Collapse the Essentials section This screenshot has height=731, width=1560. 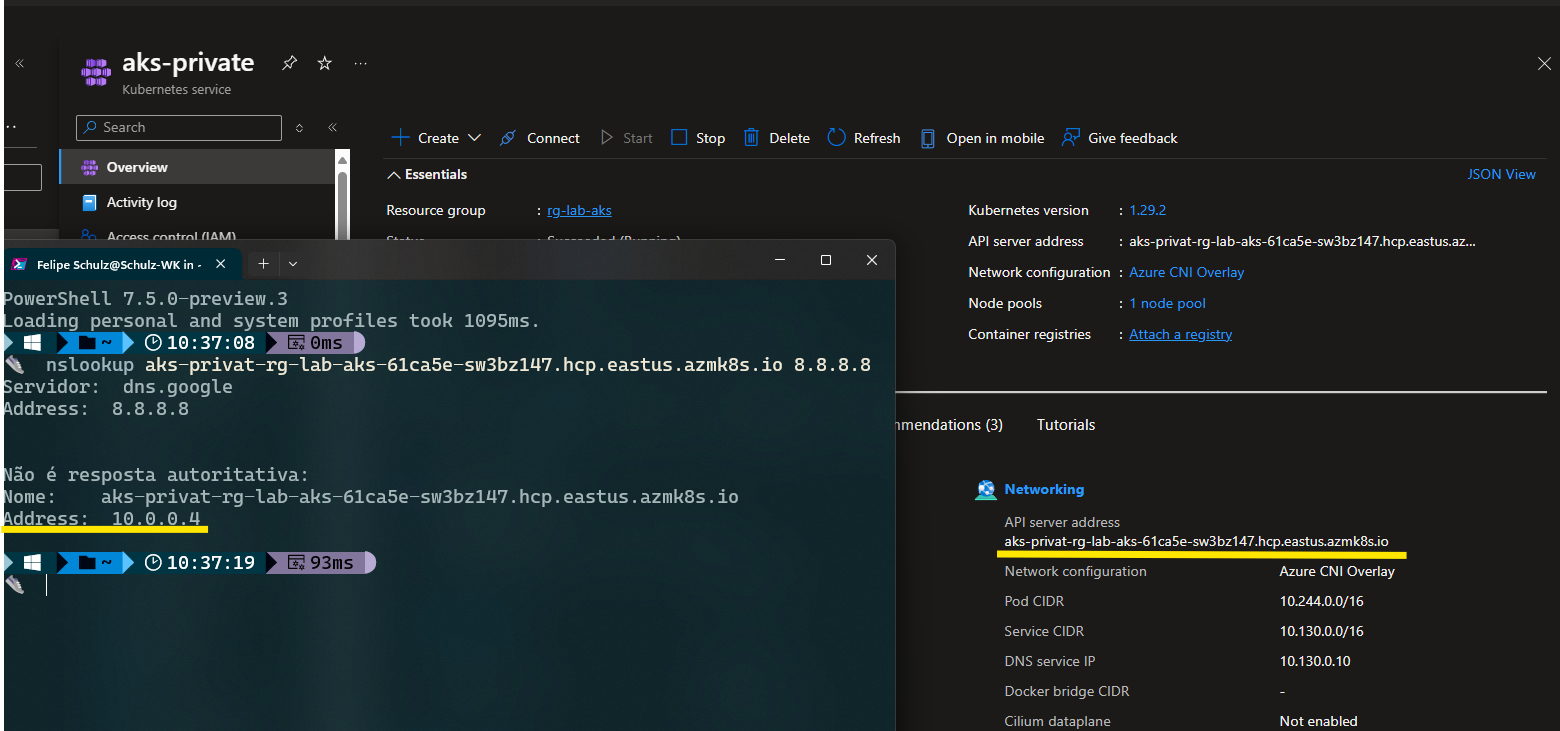(428, 174)
